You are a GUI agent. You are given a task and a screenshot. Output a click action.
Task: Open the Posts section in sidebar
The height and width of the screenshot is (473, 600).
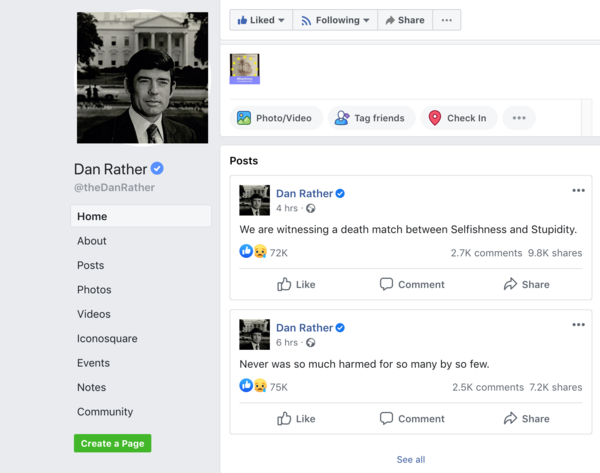click(90, 265)
